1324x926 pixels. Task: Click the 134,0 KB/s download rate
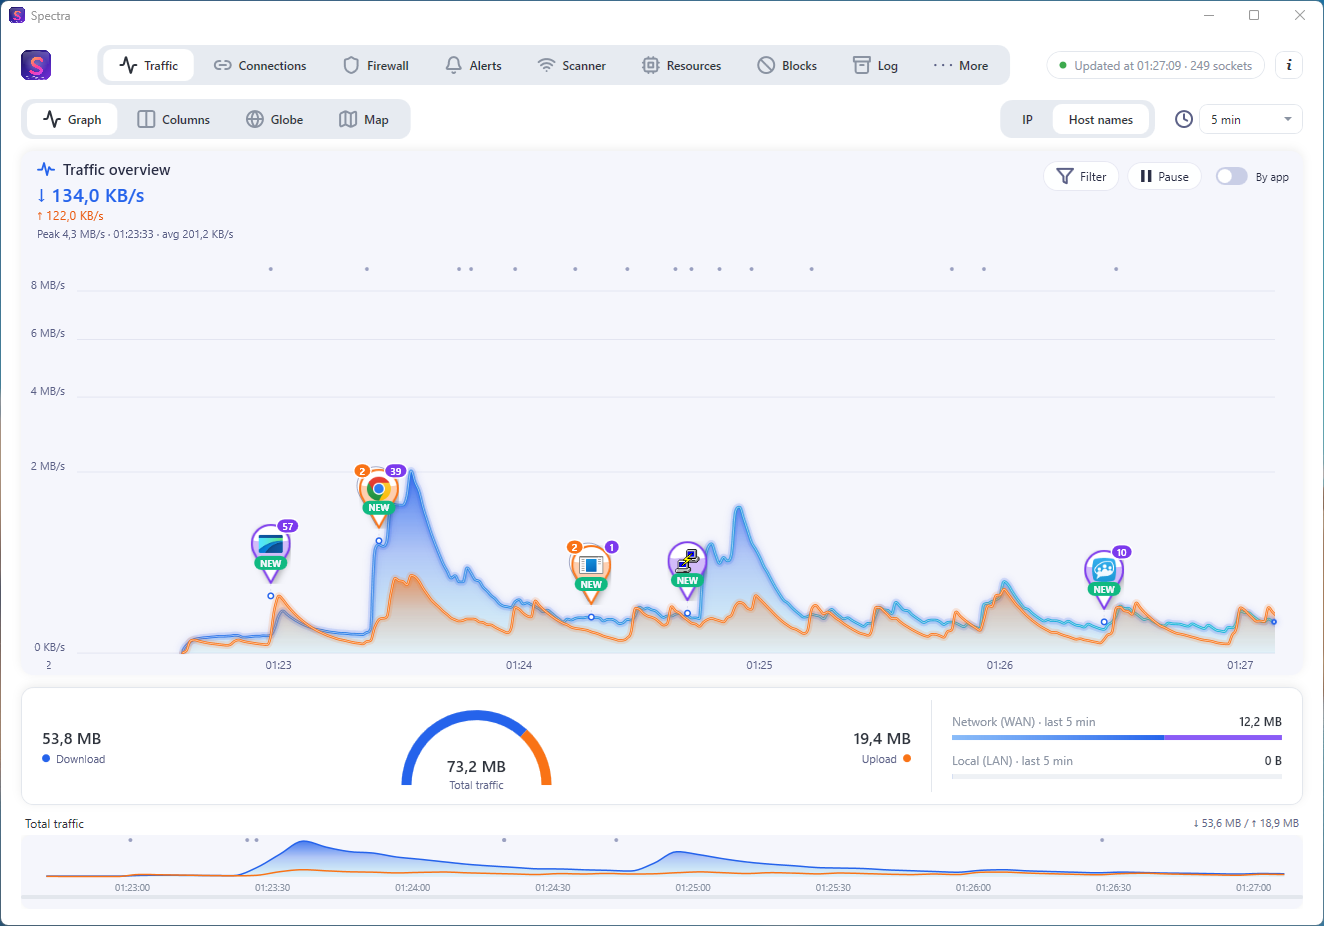(91, 196)
